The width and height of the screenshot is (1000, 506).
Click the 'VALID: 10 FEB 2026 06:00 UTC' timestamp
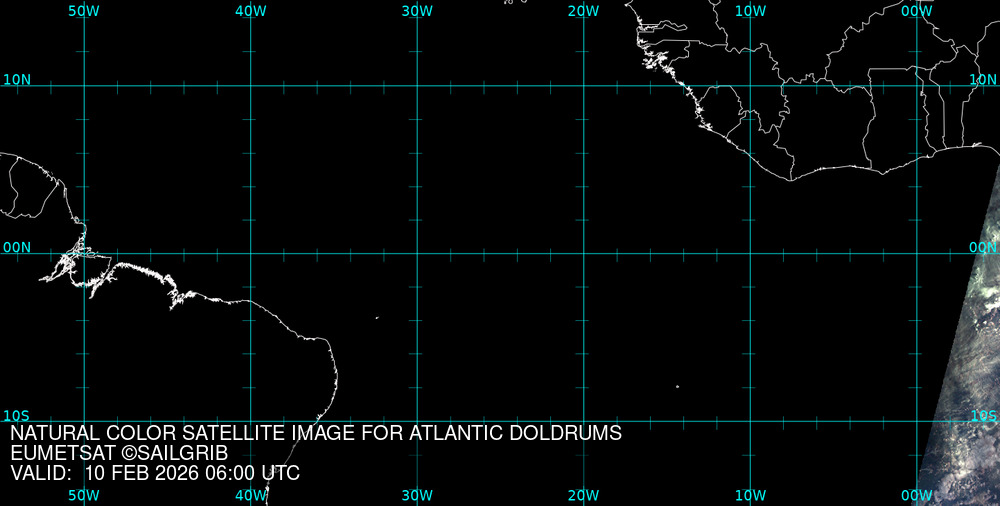point(154,473)
